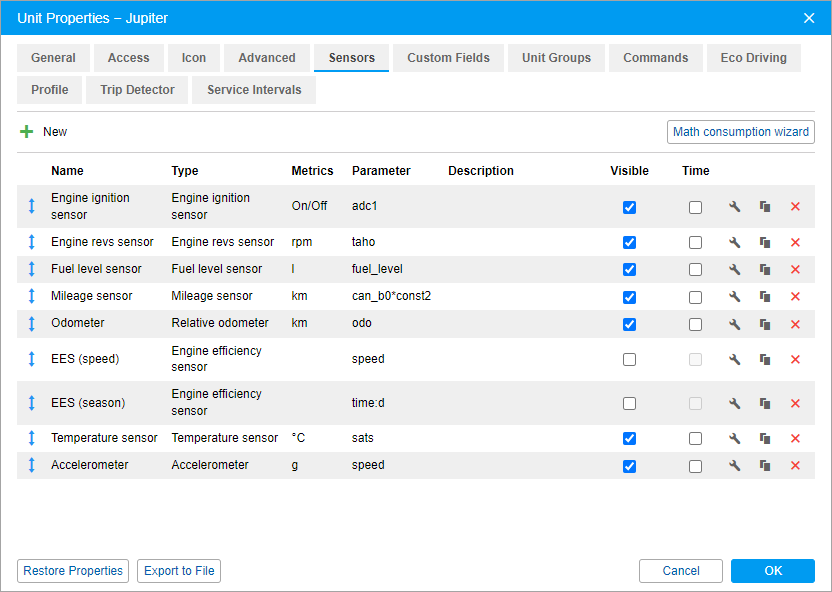832x592 pixels.
Task: Delete the EES (season) sensor
Action: point(795,404)
